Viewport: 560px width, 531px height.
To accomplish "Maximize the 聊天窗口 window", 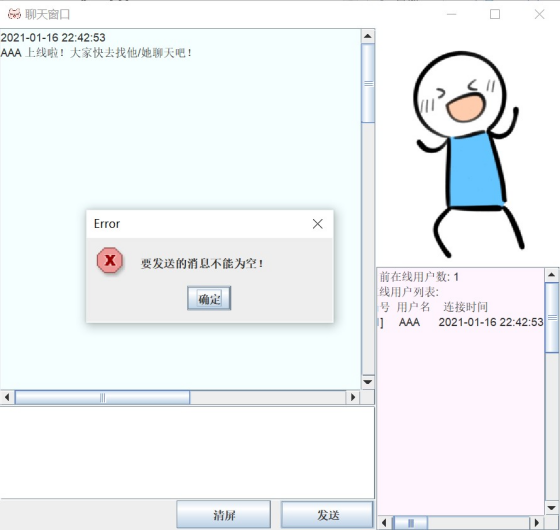I will tap(495, 14).
